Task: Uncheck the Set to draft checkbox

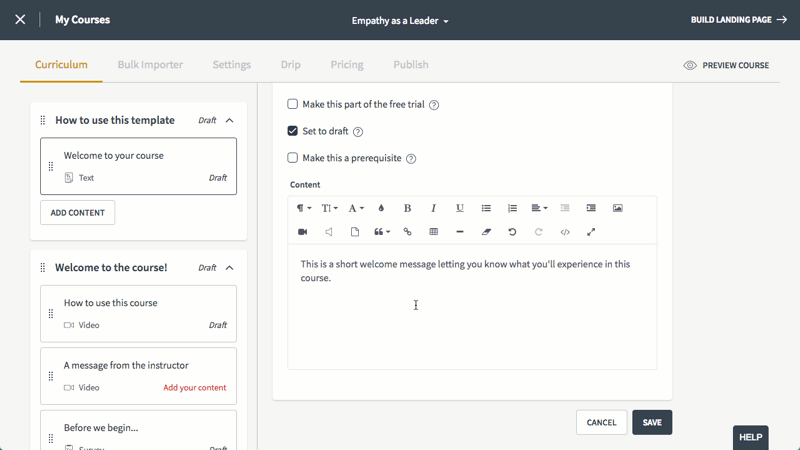Action: tap(292, 131)
